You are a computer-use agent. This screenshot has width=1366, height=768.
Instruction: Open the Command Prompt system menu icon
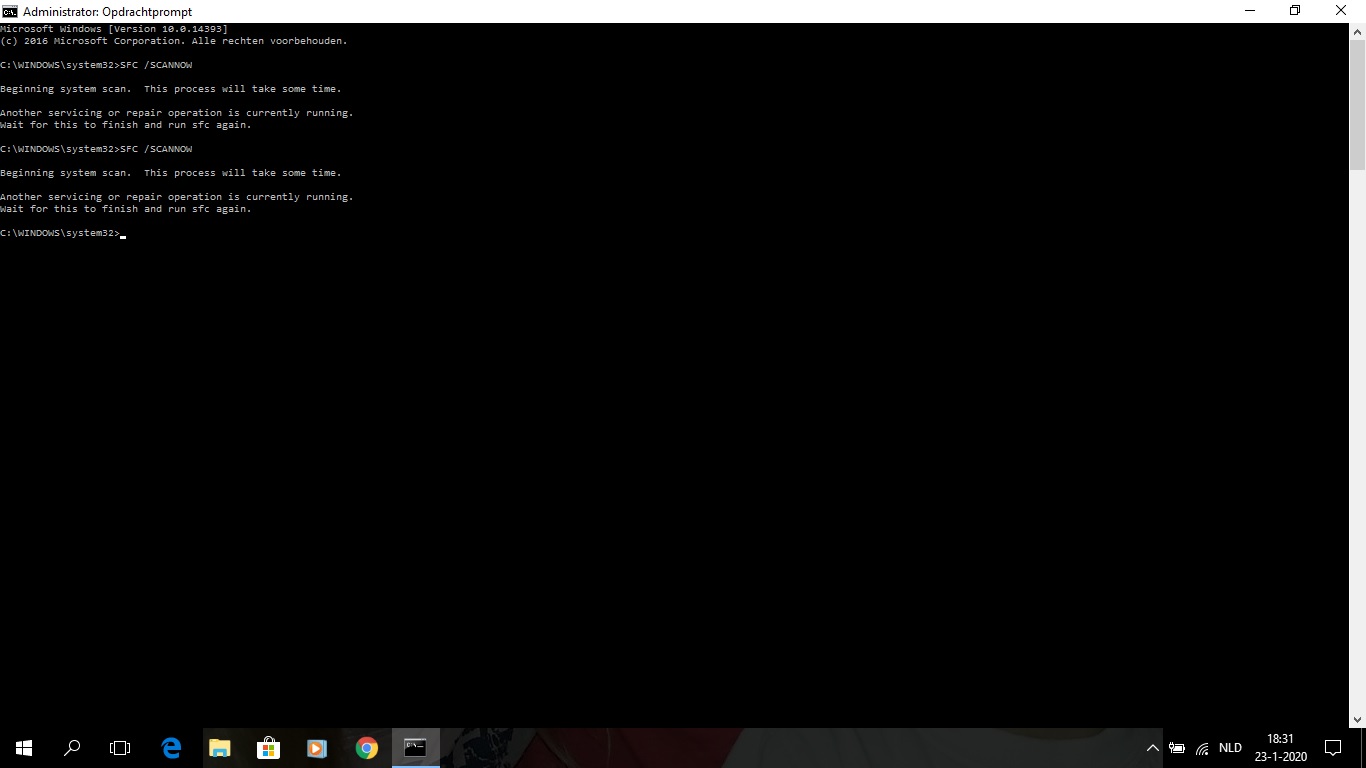(x=10, y=11)
